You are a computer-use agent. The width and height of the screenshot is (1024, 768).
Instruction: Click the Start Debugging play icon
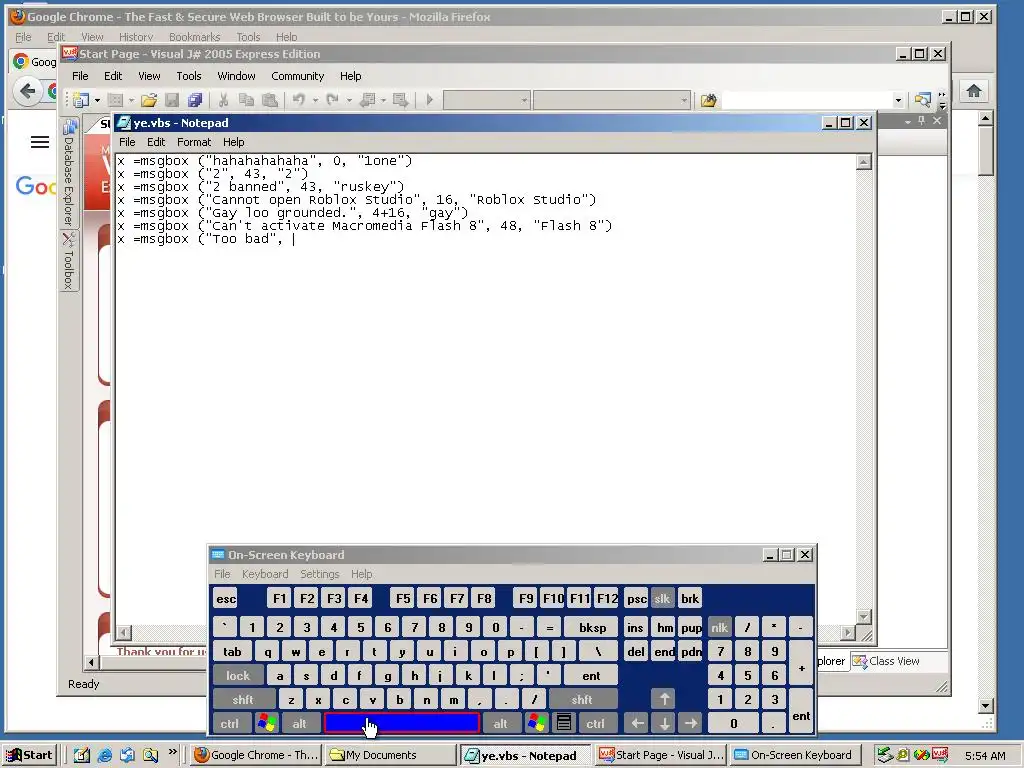click(429, 100)
